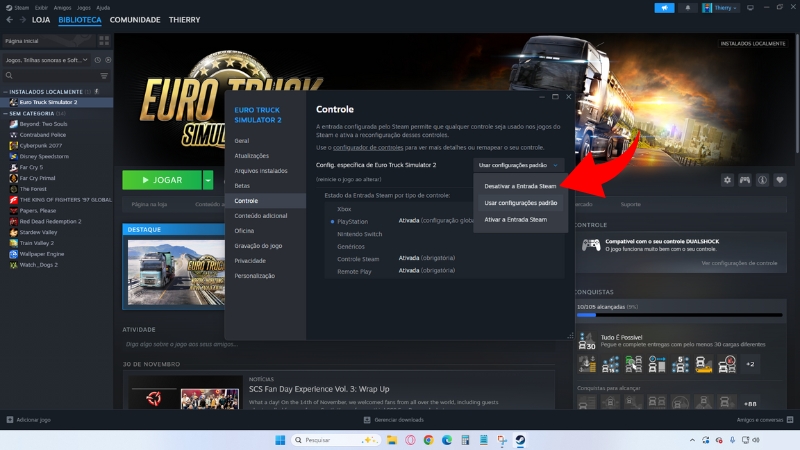Switch to the COMUNIDADE tab
This screenshot has height=450, width=800.
pos(135,20)
